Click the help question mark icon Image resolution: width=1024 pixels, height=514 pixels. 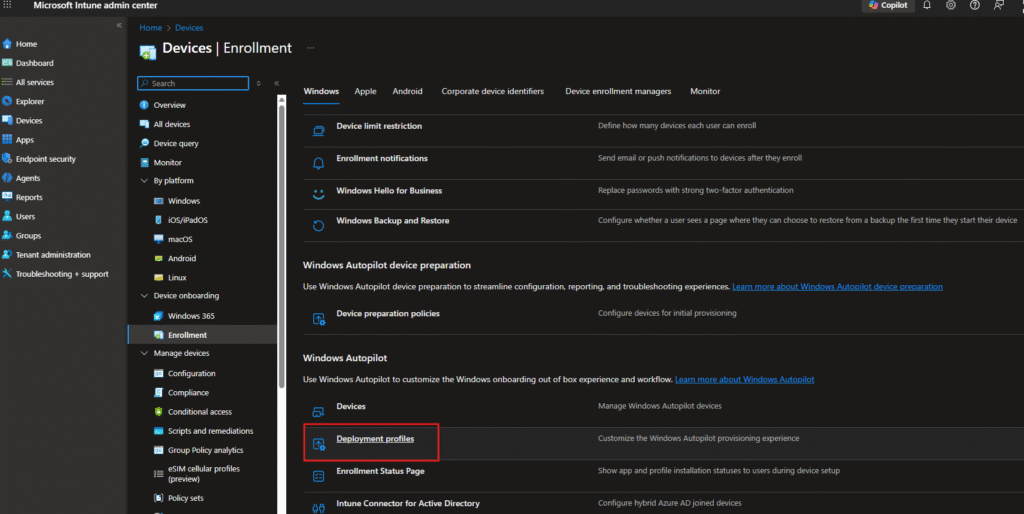point(975,5)
